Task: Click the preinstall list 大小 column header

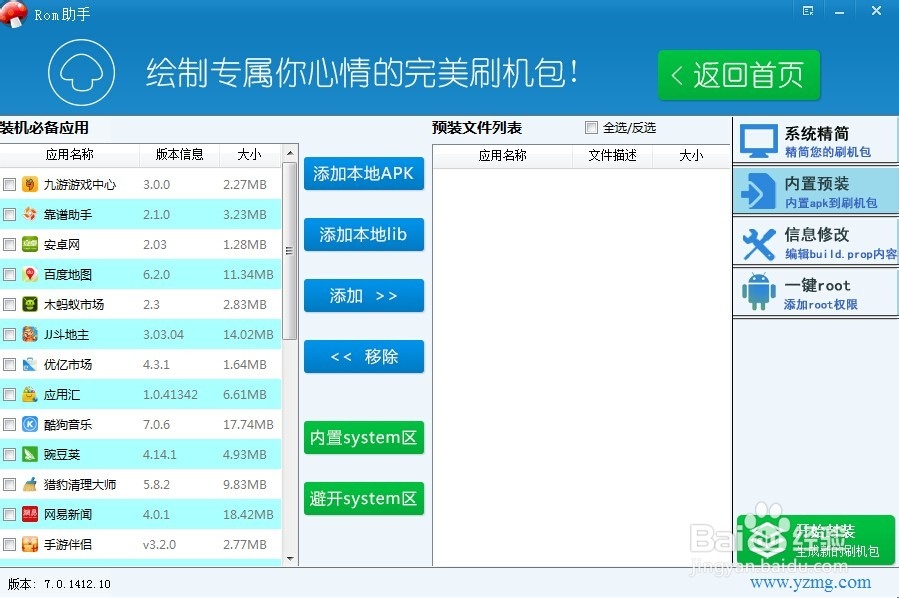Action: coord(690,156)
